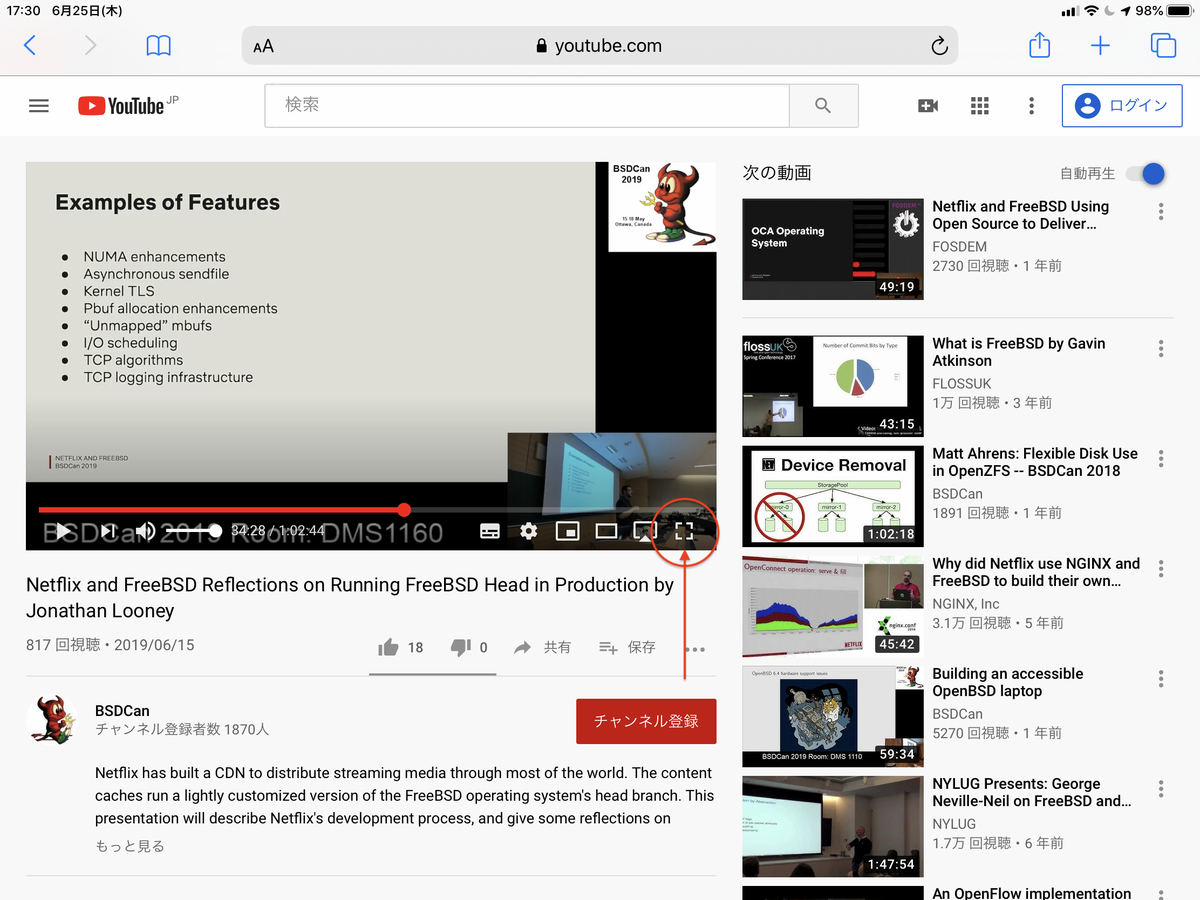Open 'Netflix and FreeBSD Using Open Source' title

point(1021,215)
